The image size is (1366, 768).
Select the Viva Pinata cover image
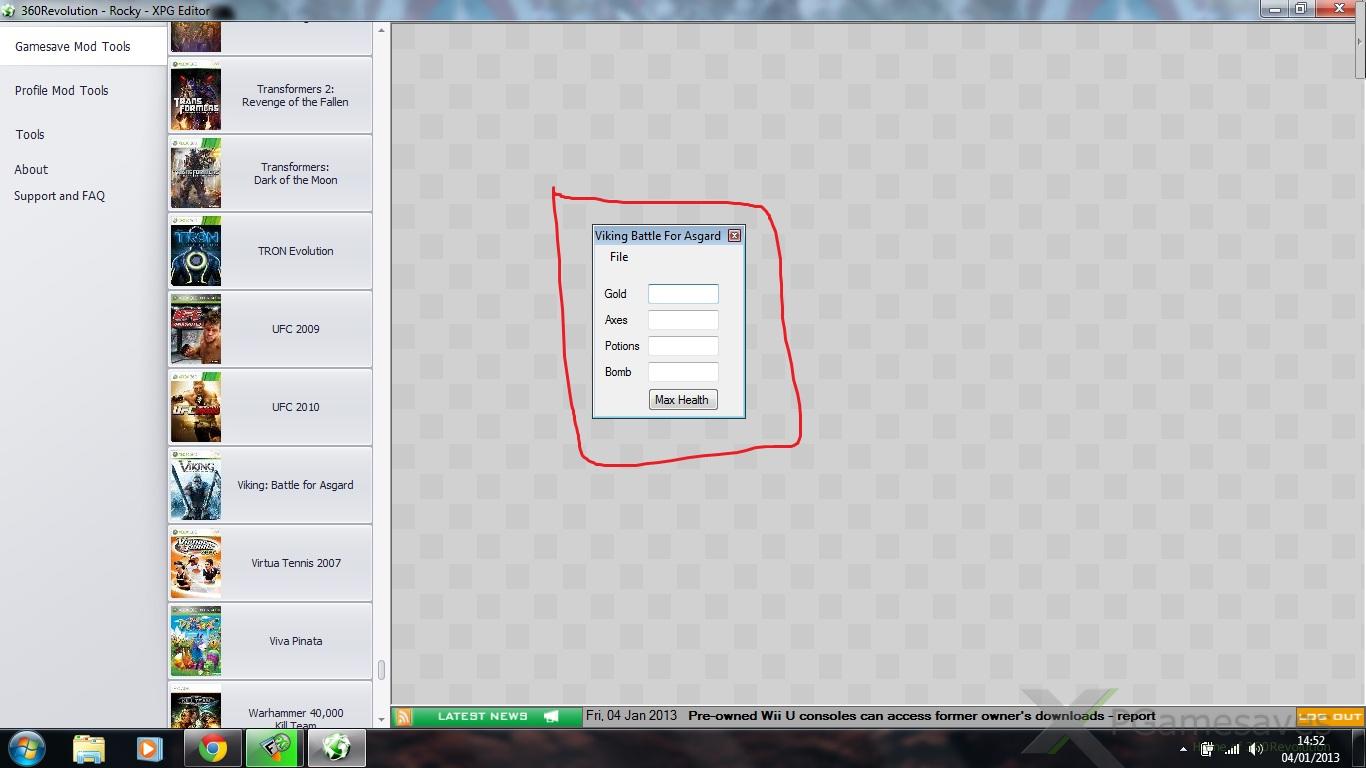pyautogui.click(x=196, y=641)
